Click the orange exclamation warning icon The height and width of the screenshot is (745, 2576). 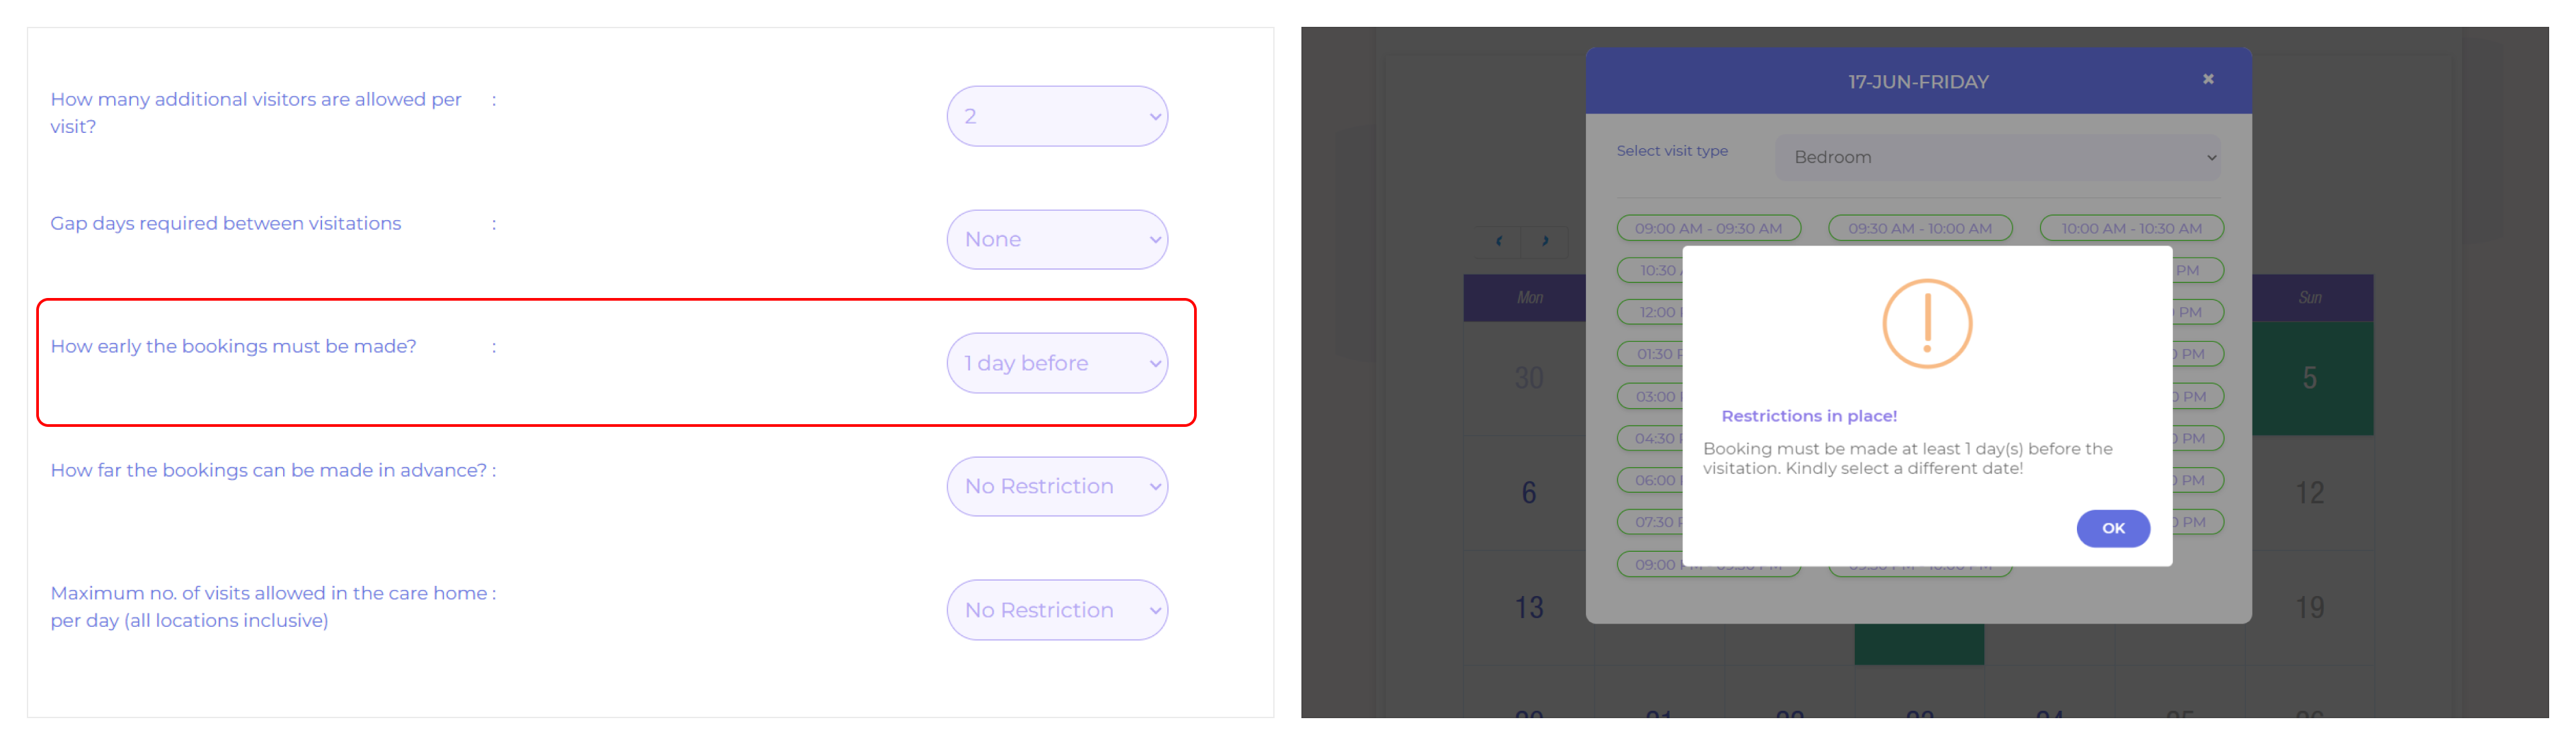coord(1926,323)
